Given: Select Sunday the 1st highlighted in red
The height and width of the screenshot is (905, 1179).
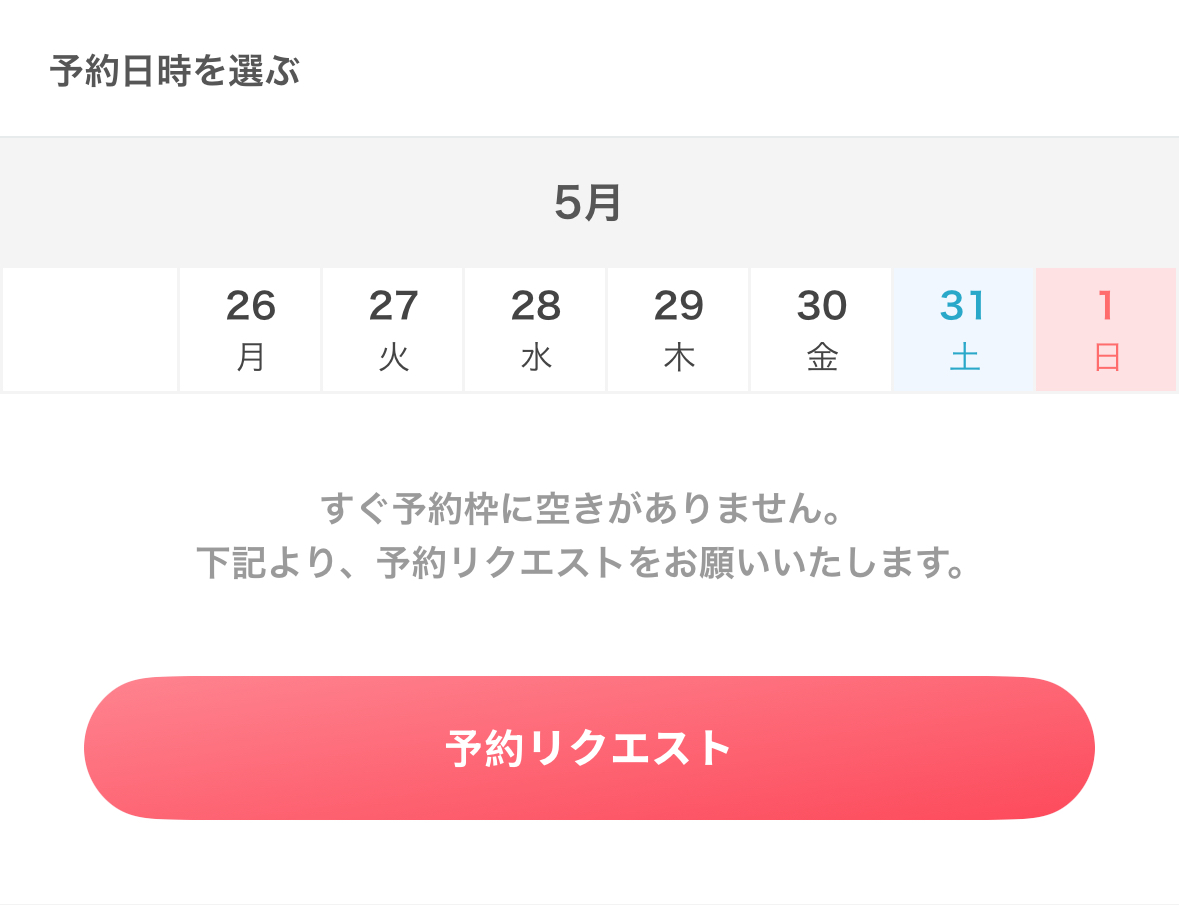Looking at the screenshot, I should (x=1105, y=328).
